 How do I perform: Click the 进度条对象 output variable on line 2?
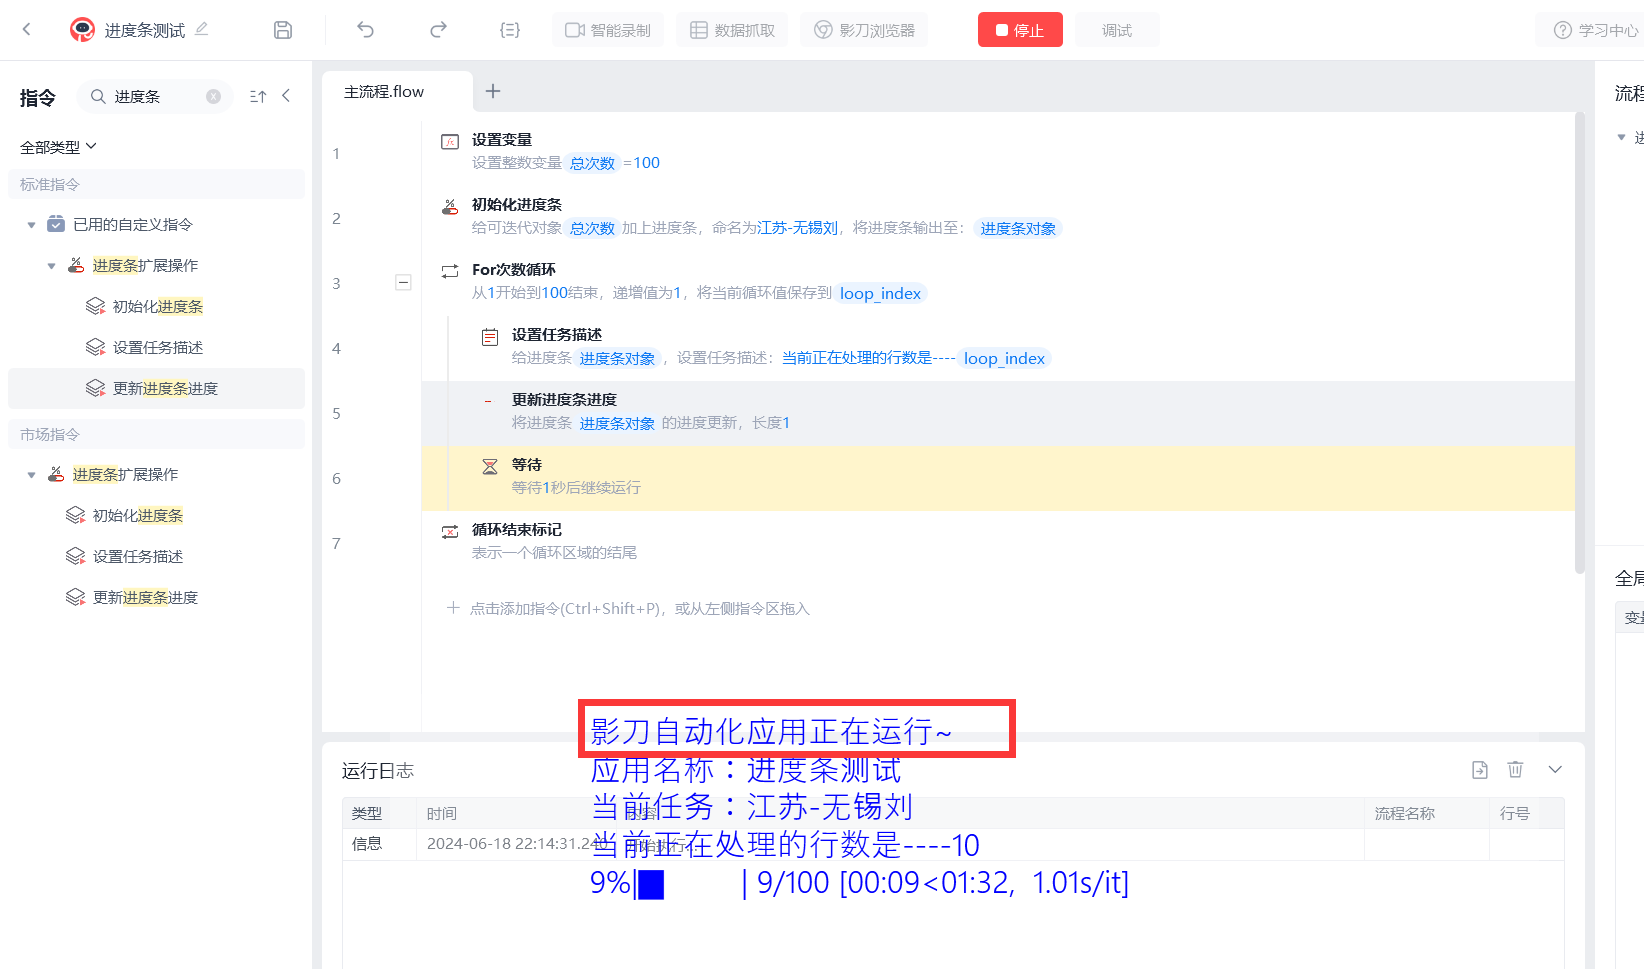[1018, 228]
